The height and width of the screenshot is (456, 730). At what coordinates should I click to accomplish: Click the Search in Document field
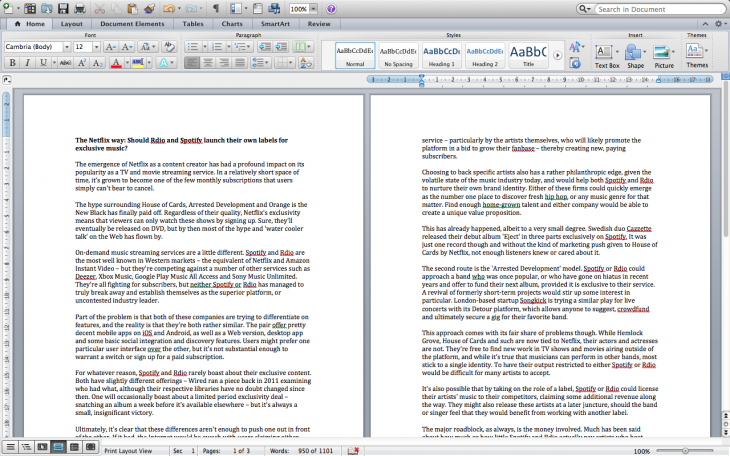[659, 9]
